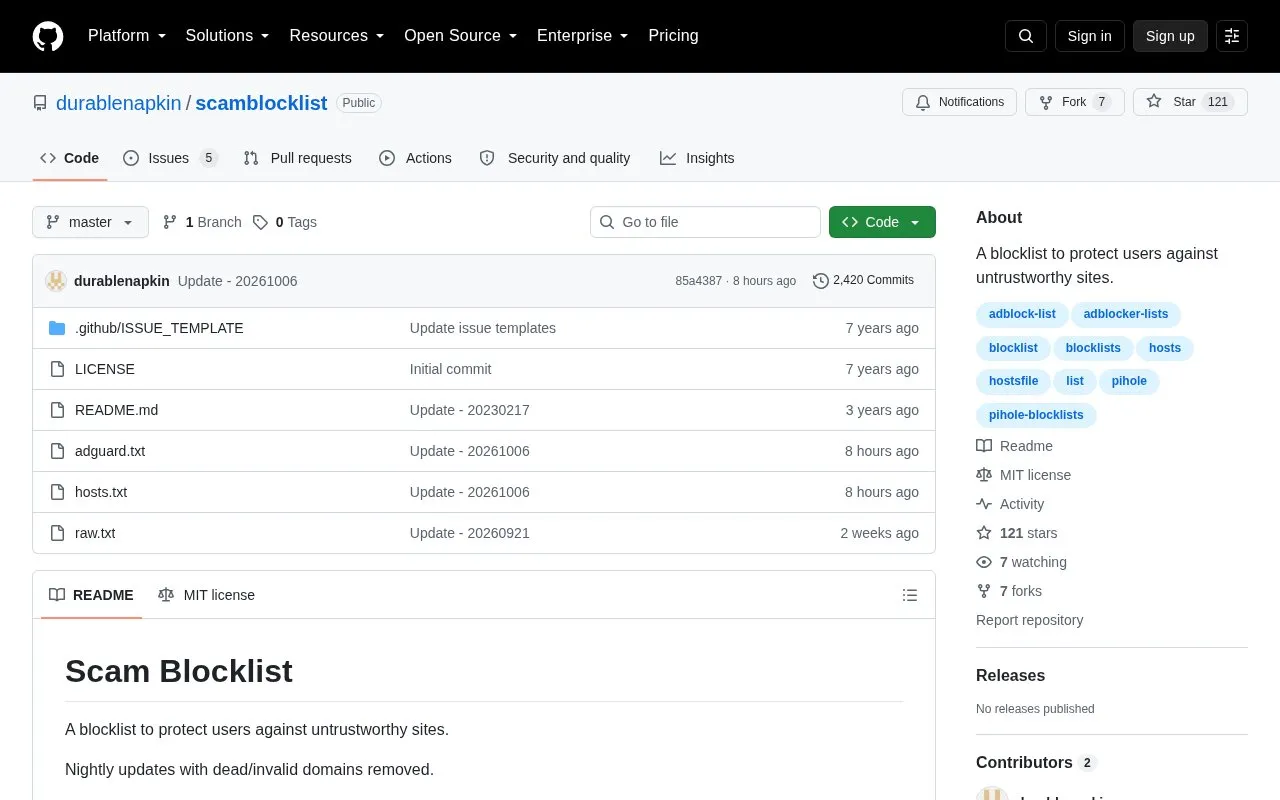Screen dimensions: 1280x800
Task: Click the file icon beside LICENSE
Action: 57,369
